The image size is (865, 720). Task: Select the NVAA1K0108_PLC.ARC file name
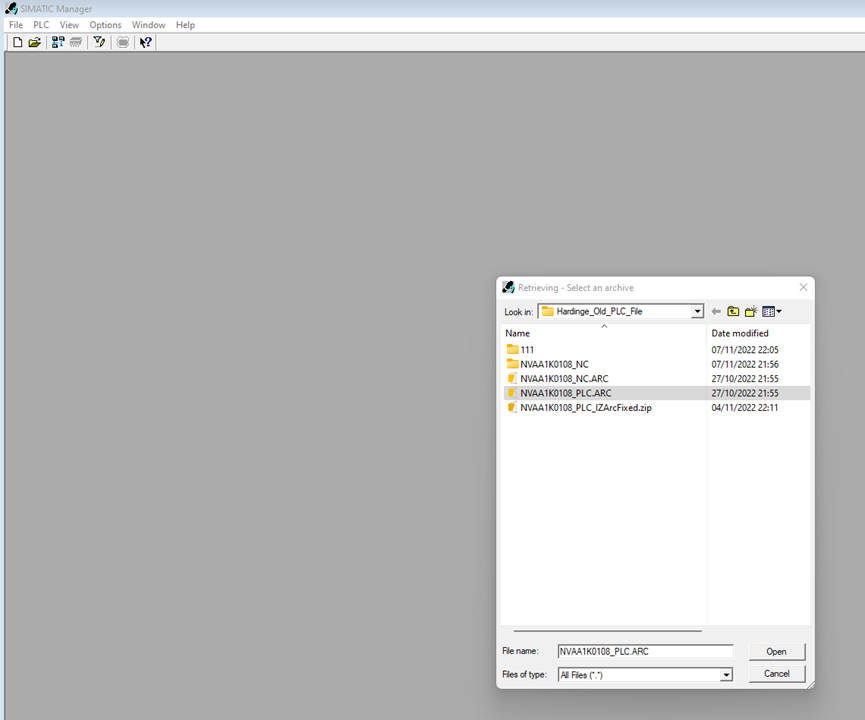coord(566,393)
